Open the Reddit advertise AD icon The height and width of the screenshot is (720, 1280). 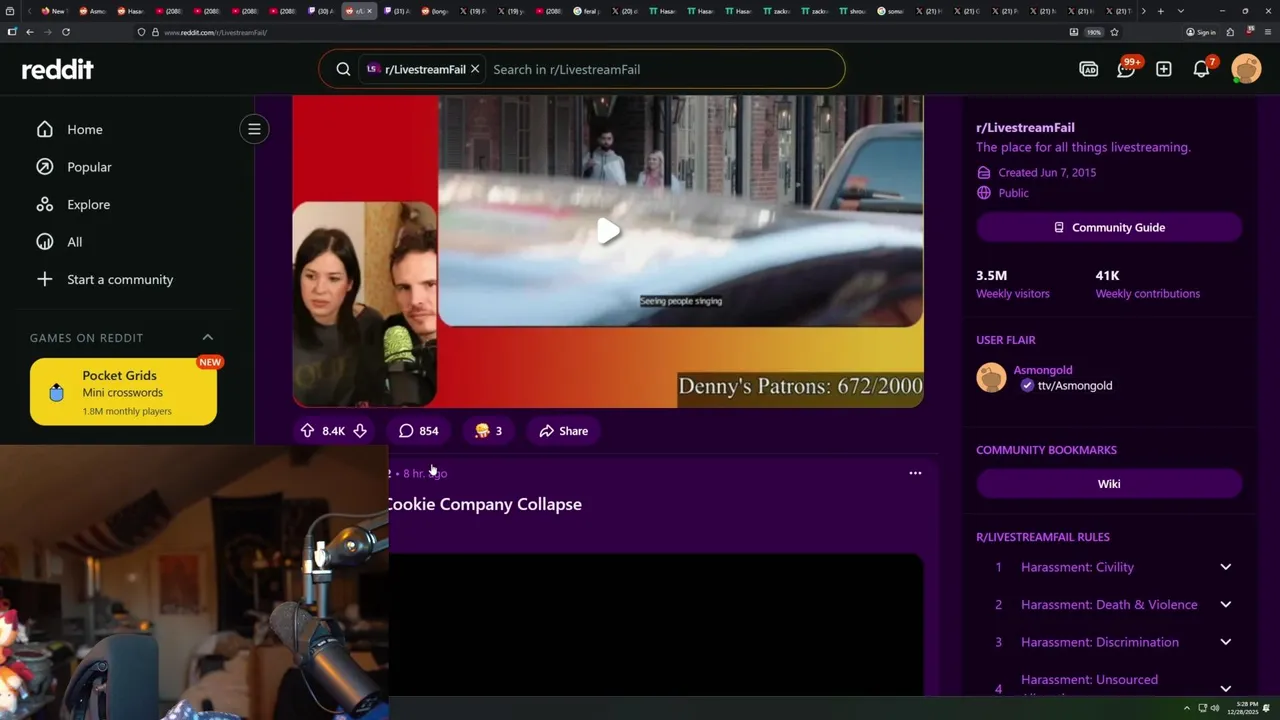point(1088,69)
